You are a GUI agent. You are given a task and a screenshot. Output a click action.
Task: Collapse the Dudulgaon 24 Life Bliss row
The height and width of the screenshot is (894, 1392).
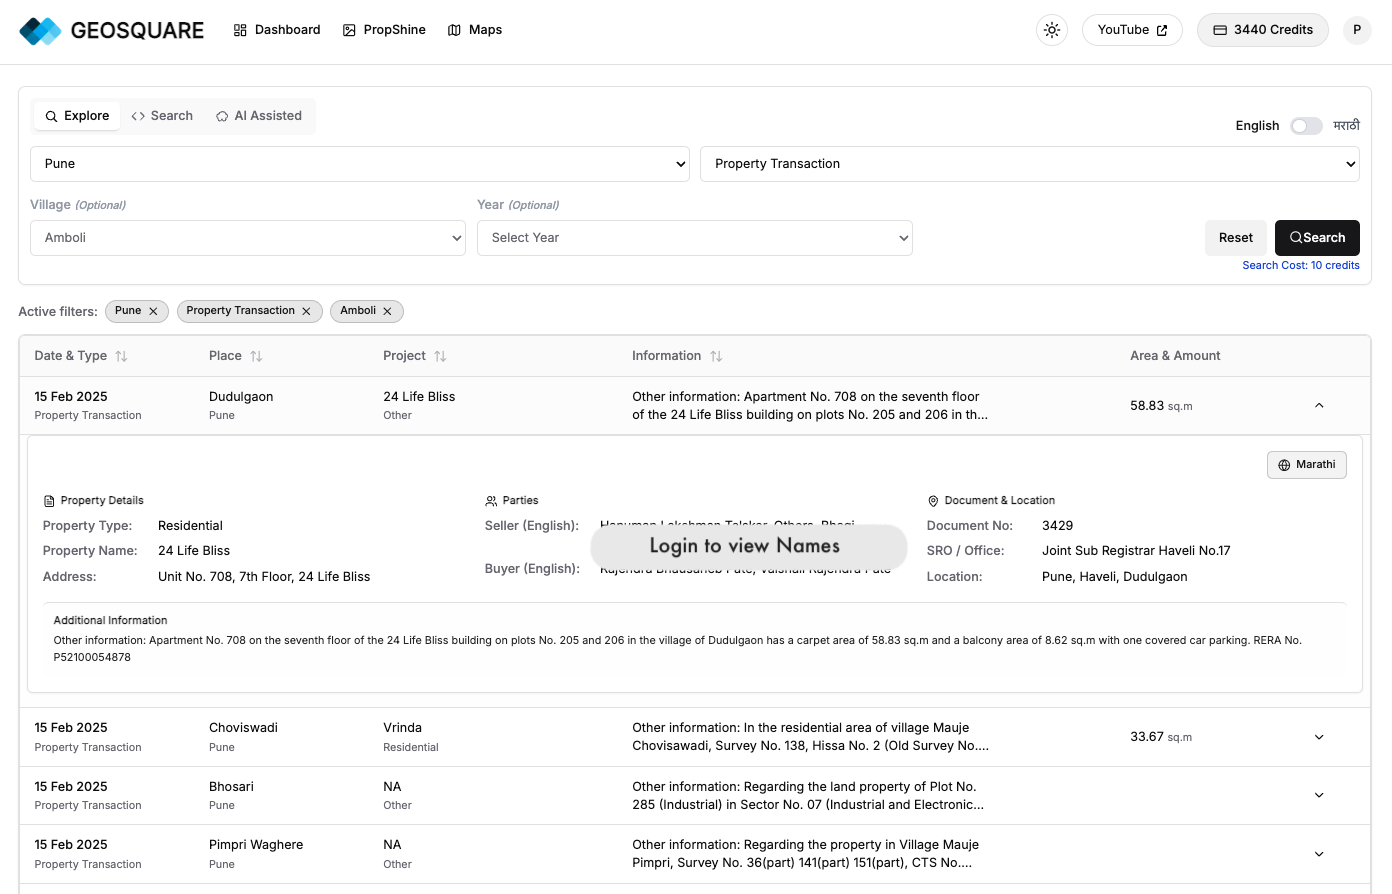1319,406
